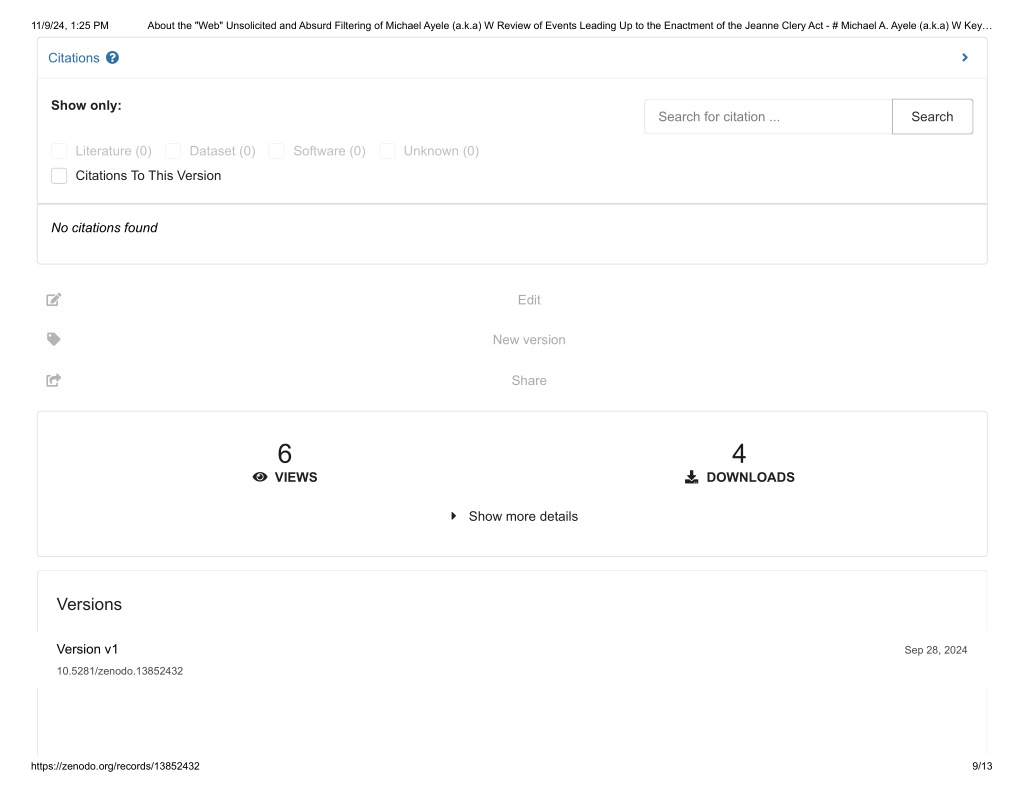
Task: Toggle the Literature (0) checkbox
Action: (x=59, y=152)
